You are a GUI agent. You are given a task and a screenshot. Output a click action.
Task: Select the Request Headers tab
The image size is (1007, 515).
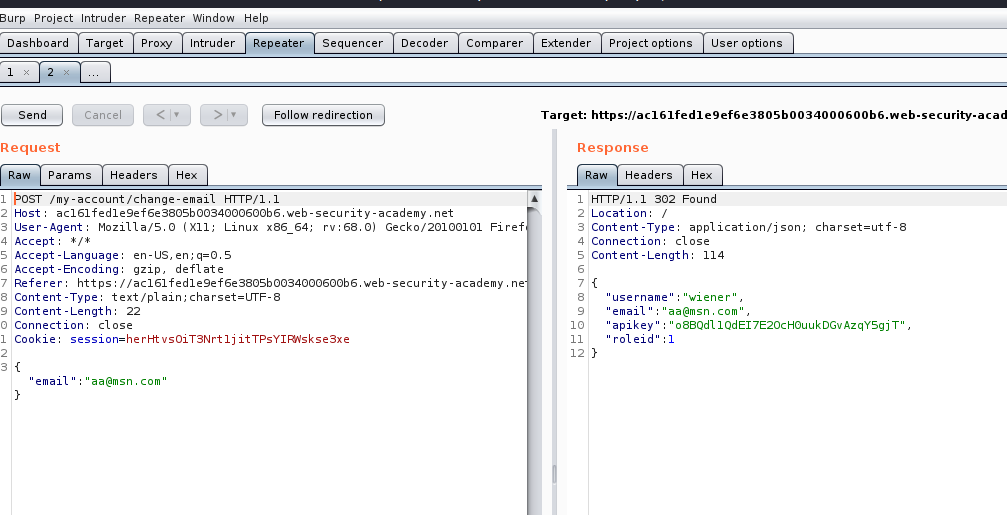pyautogui.click(x=134, y=175)
